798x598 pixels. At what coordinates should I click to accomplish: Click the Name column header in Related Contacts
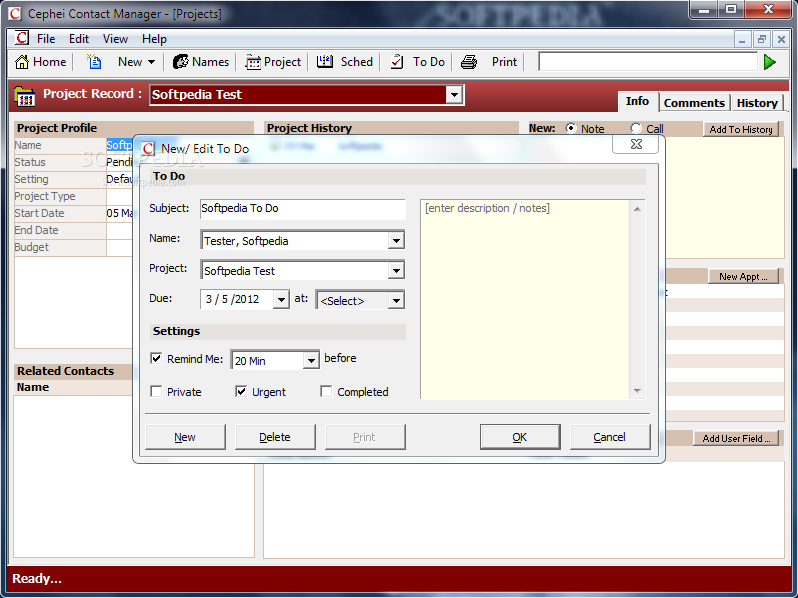pos(33,387)
